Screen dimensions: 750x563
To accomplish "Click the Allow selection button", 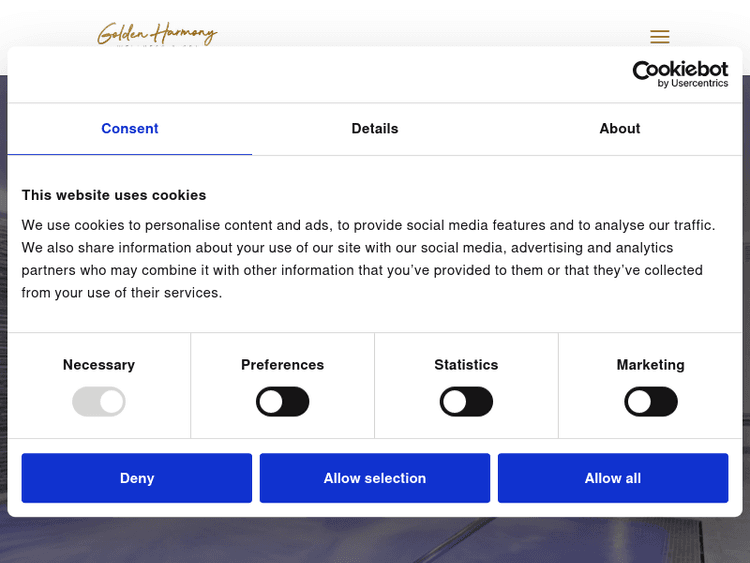I will [375, 478].
